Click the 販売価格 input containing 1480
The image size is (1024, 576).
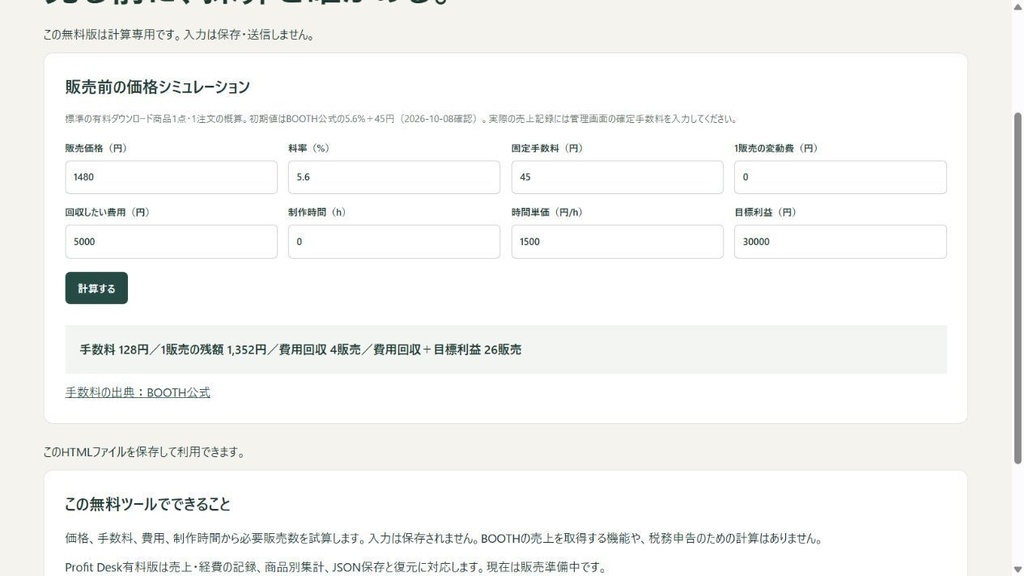(171, 177)
